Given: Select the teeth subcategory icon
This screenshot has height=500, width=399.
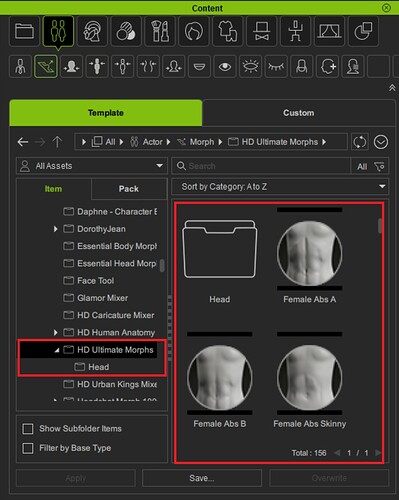Looking at the screenshot, I should click(199, 67).
